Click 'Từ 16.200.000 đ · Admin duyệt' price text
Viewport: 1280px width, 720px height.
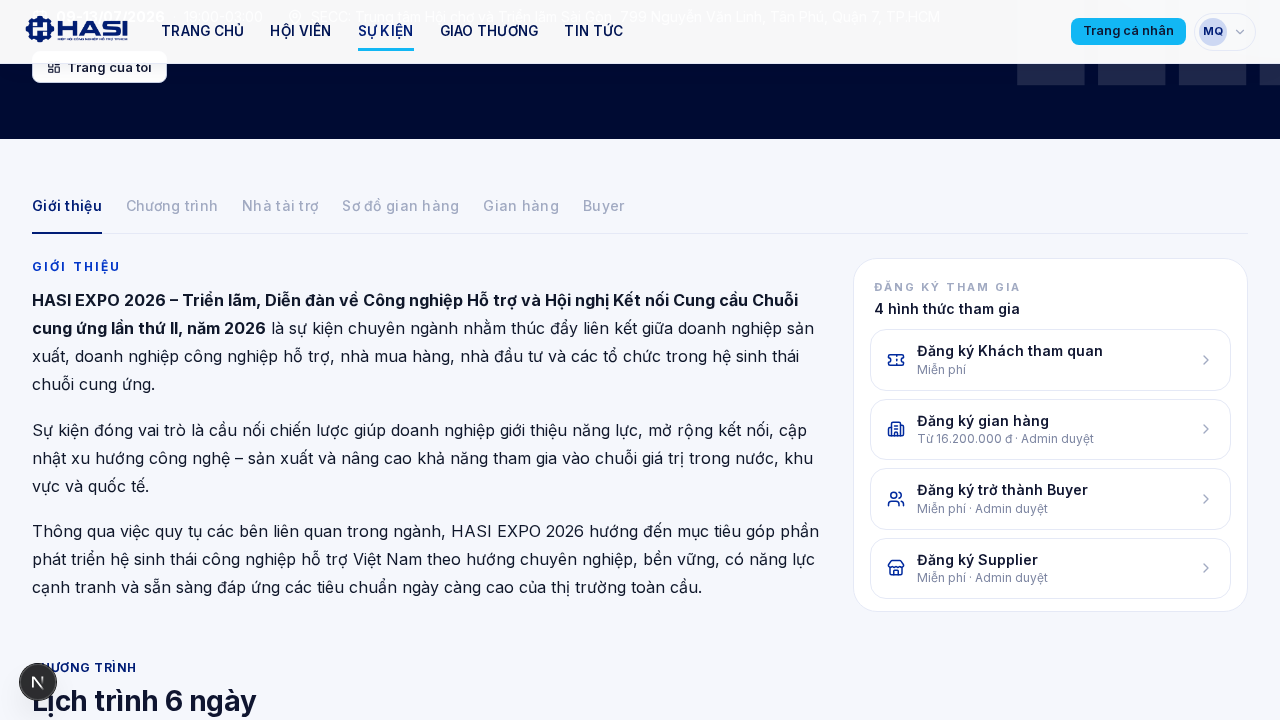pos(1005,439)
